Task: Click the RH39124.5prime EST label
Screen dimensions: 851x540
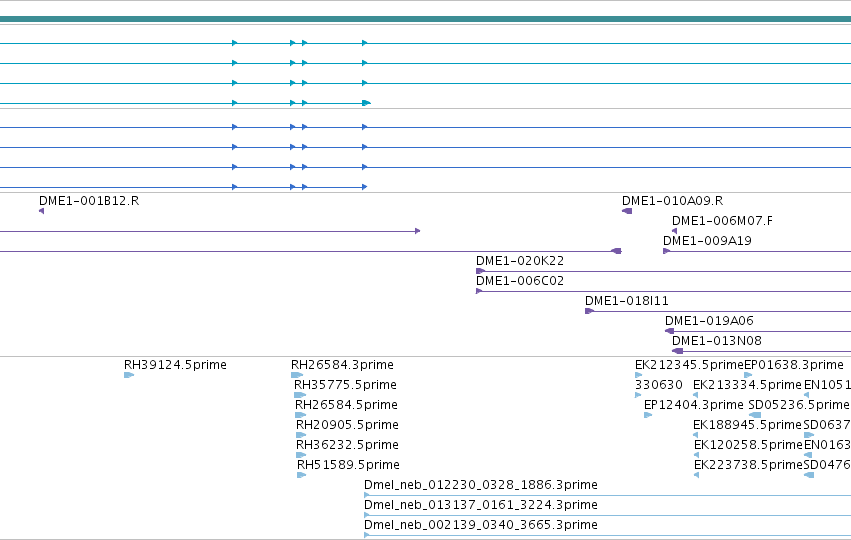Action: point(175,365)
